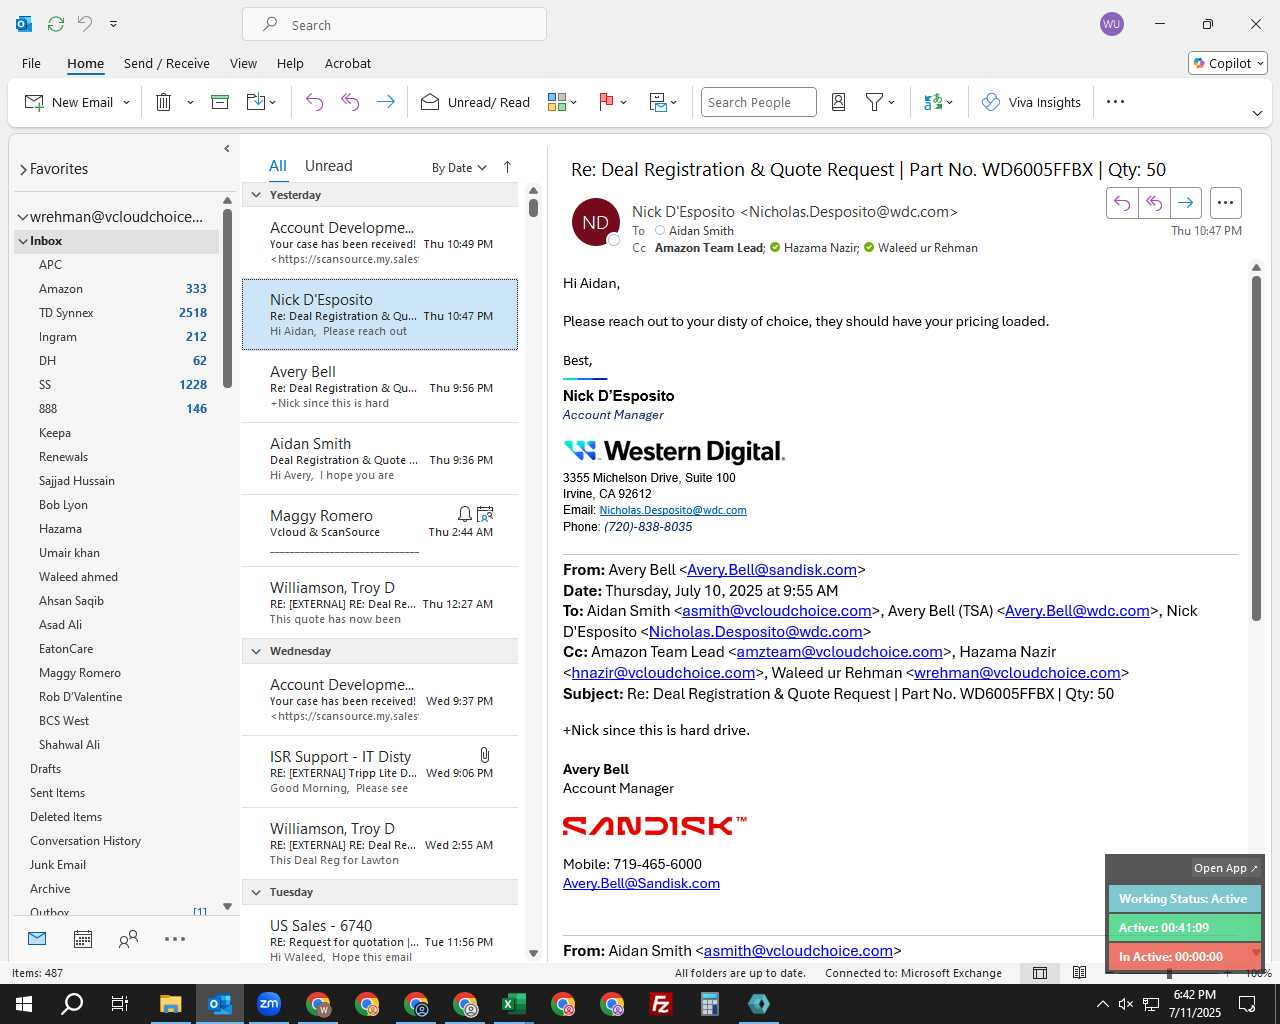Open More actions ellipsis in reading pane
This screenshot has width=1280, height=1024.
[1225, 203]
